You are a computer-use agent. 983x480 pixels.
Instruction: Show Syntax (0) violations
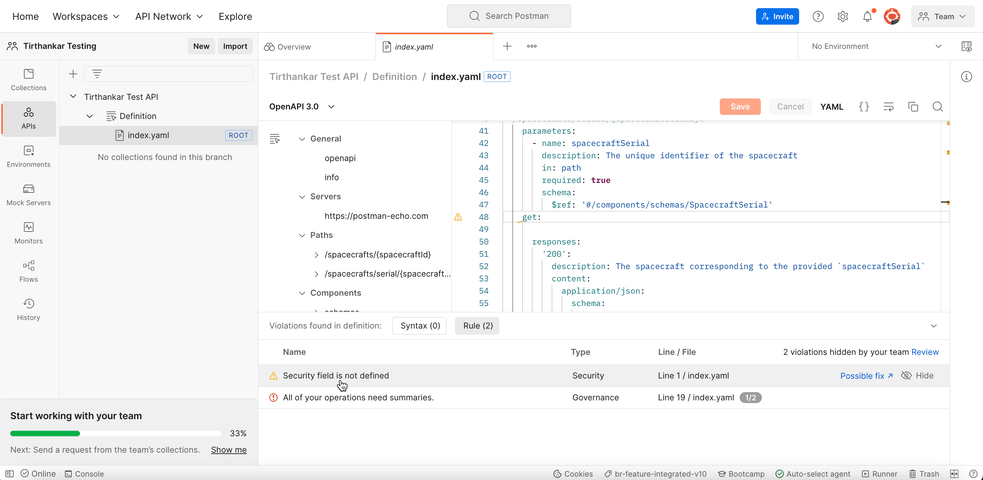pos(419,326)
